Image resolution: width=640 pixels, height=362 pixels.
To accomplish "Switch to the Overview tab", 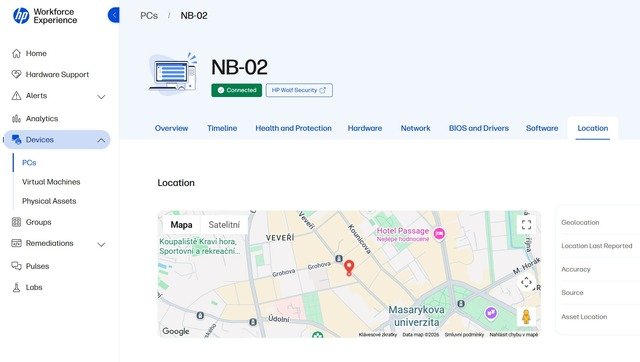I will tap(171, 128).
